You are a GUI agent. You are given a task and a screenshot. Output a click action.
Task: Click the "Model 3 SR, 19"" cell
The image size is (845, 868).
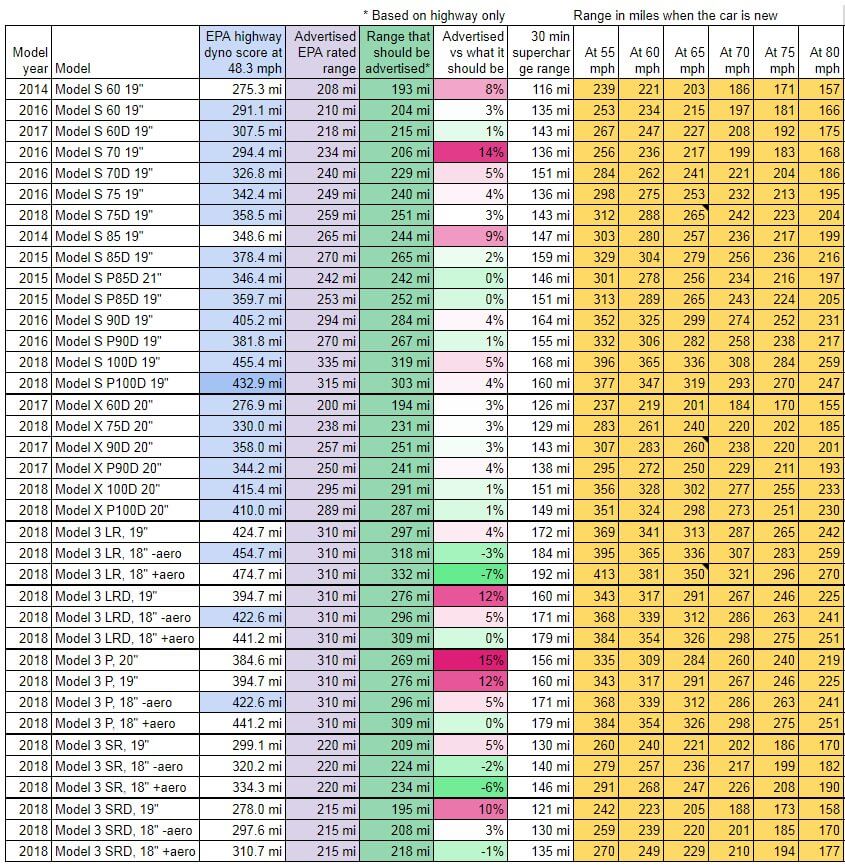pyautogui.click(x=126, y=745)
